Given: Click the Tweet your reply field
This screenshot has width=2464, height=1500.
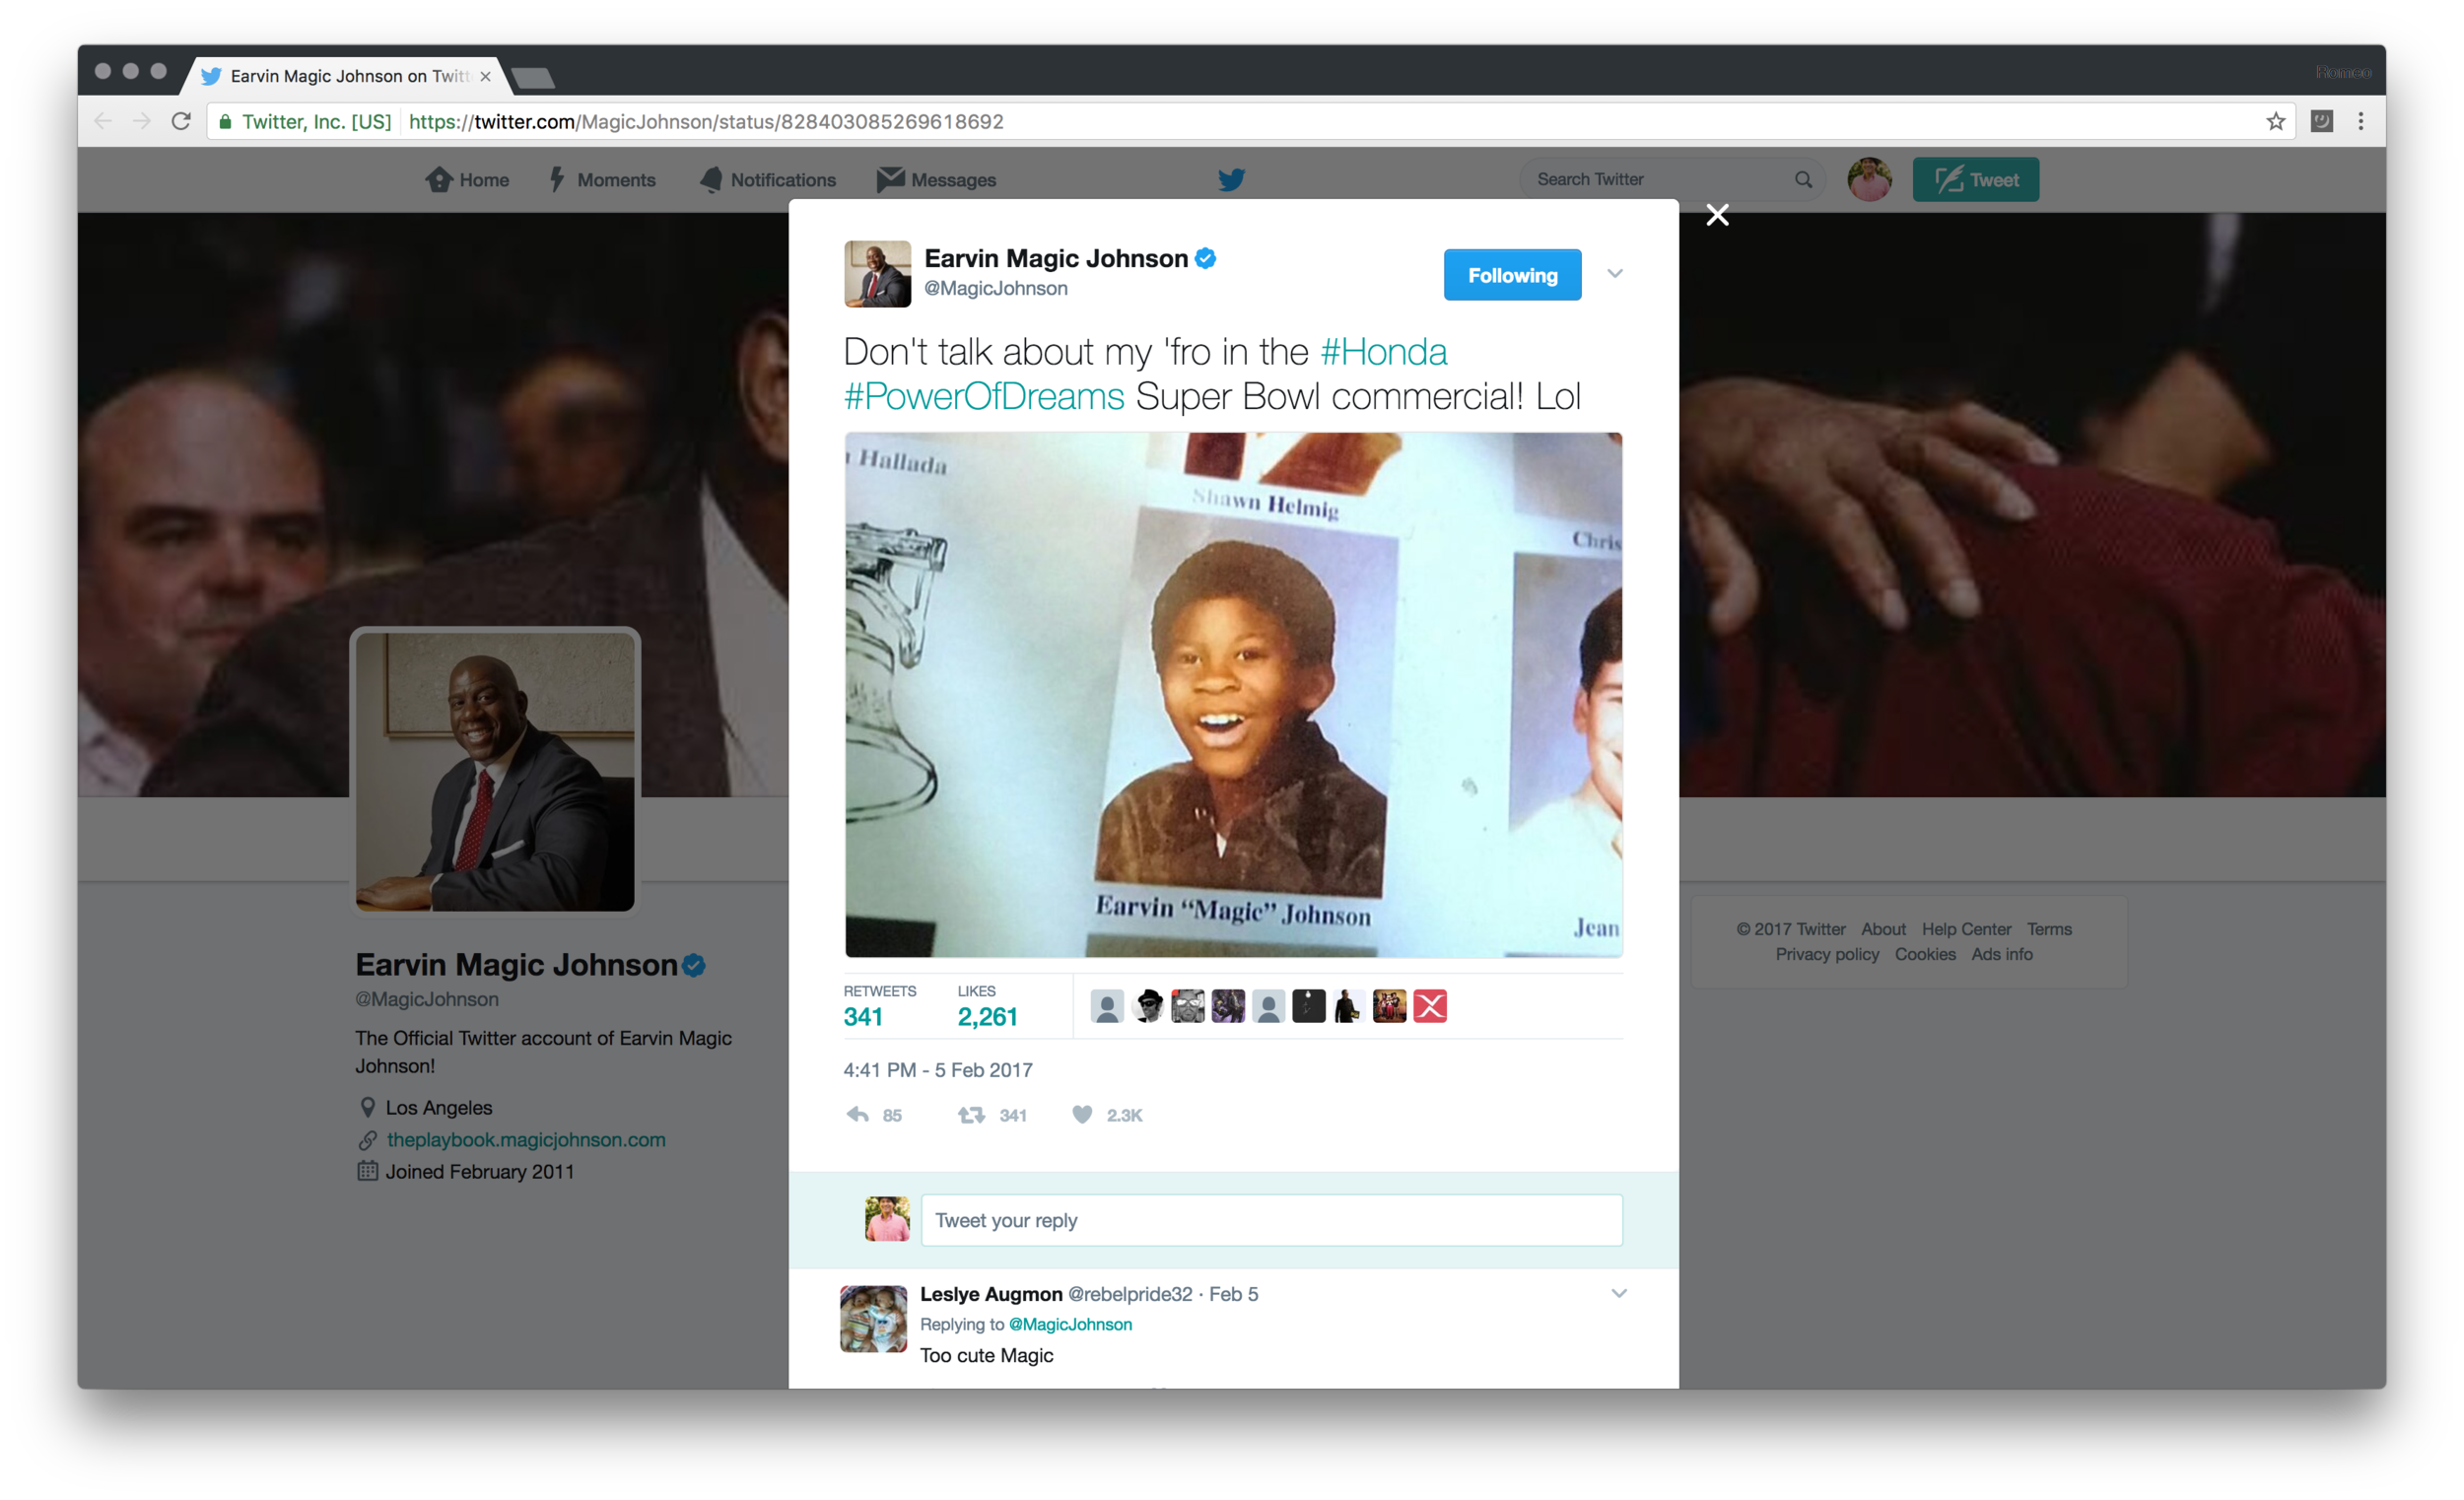Looking at the screenshot, I should 1271,1220.
